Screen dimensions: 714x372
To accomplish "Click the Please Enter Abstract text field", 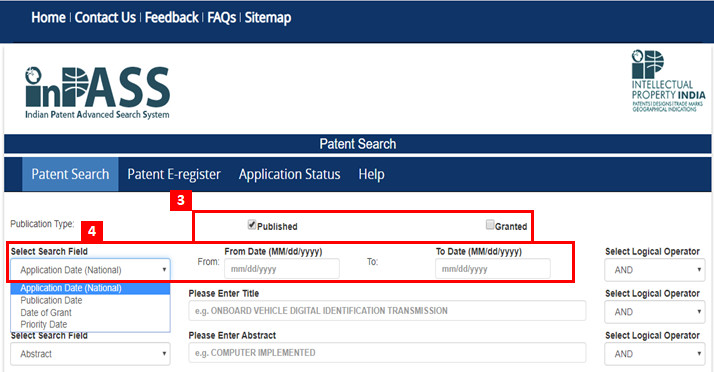I will coord(387,352).
